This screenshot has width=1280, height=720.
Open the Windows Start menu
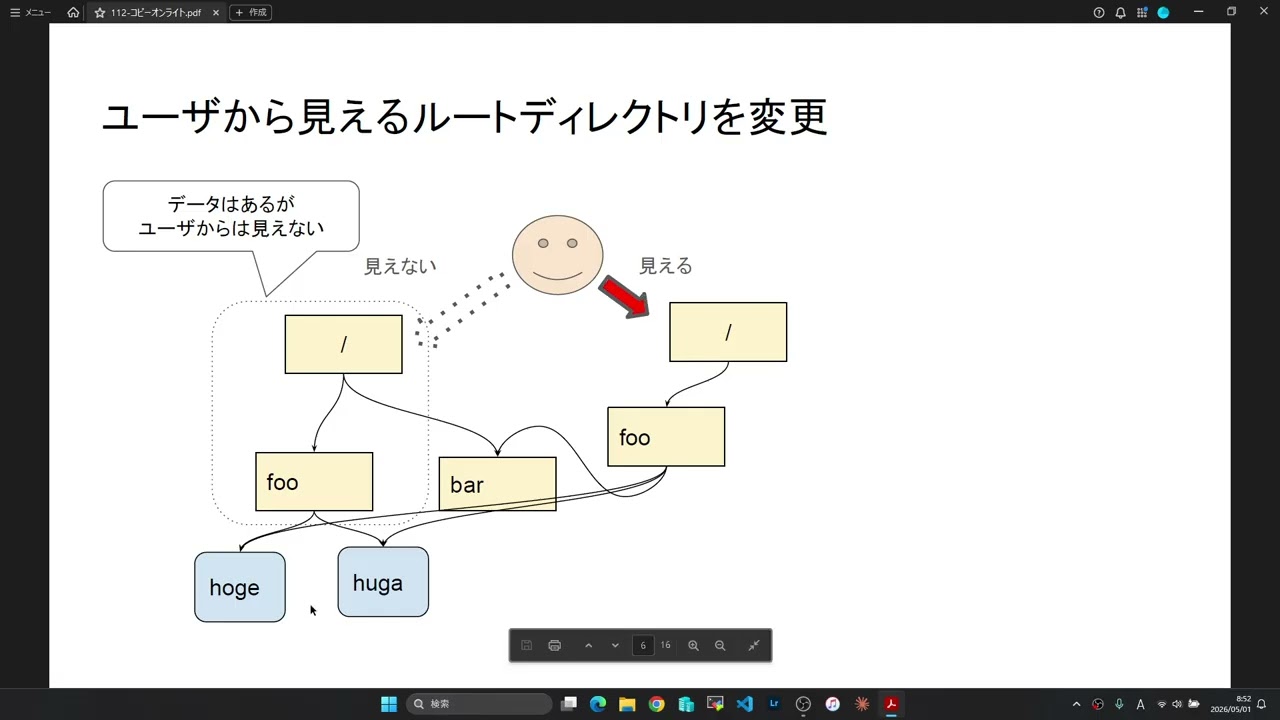[389, 704]
